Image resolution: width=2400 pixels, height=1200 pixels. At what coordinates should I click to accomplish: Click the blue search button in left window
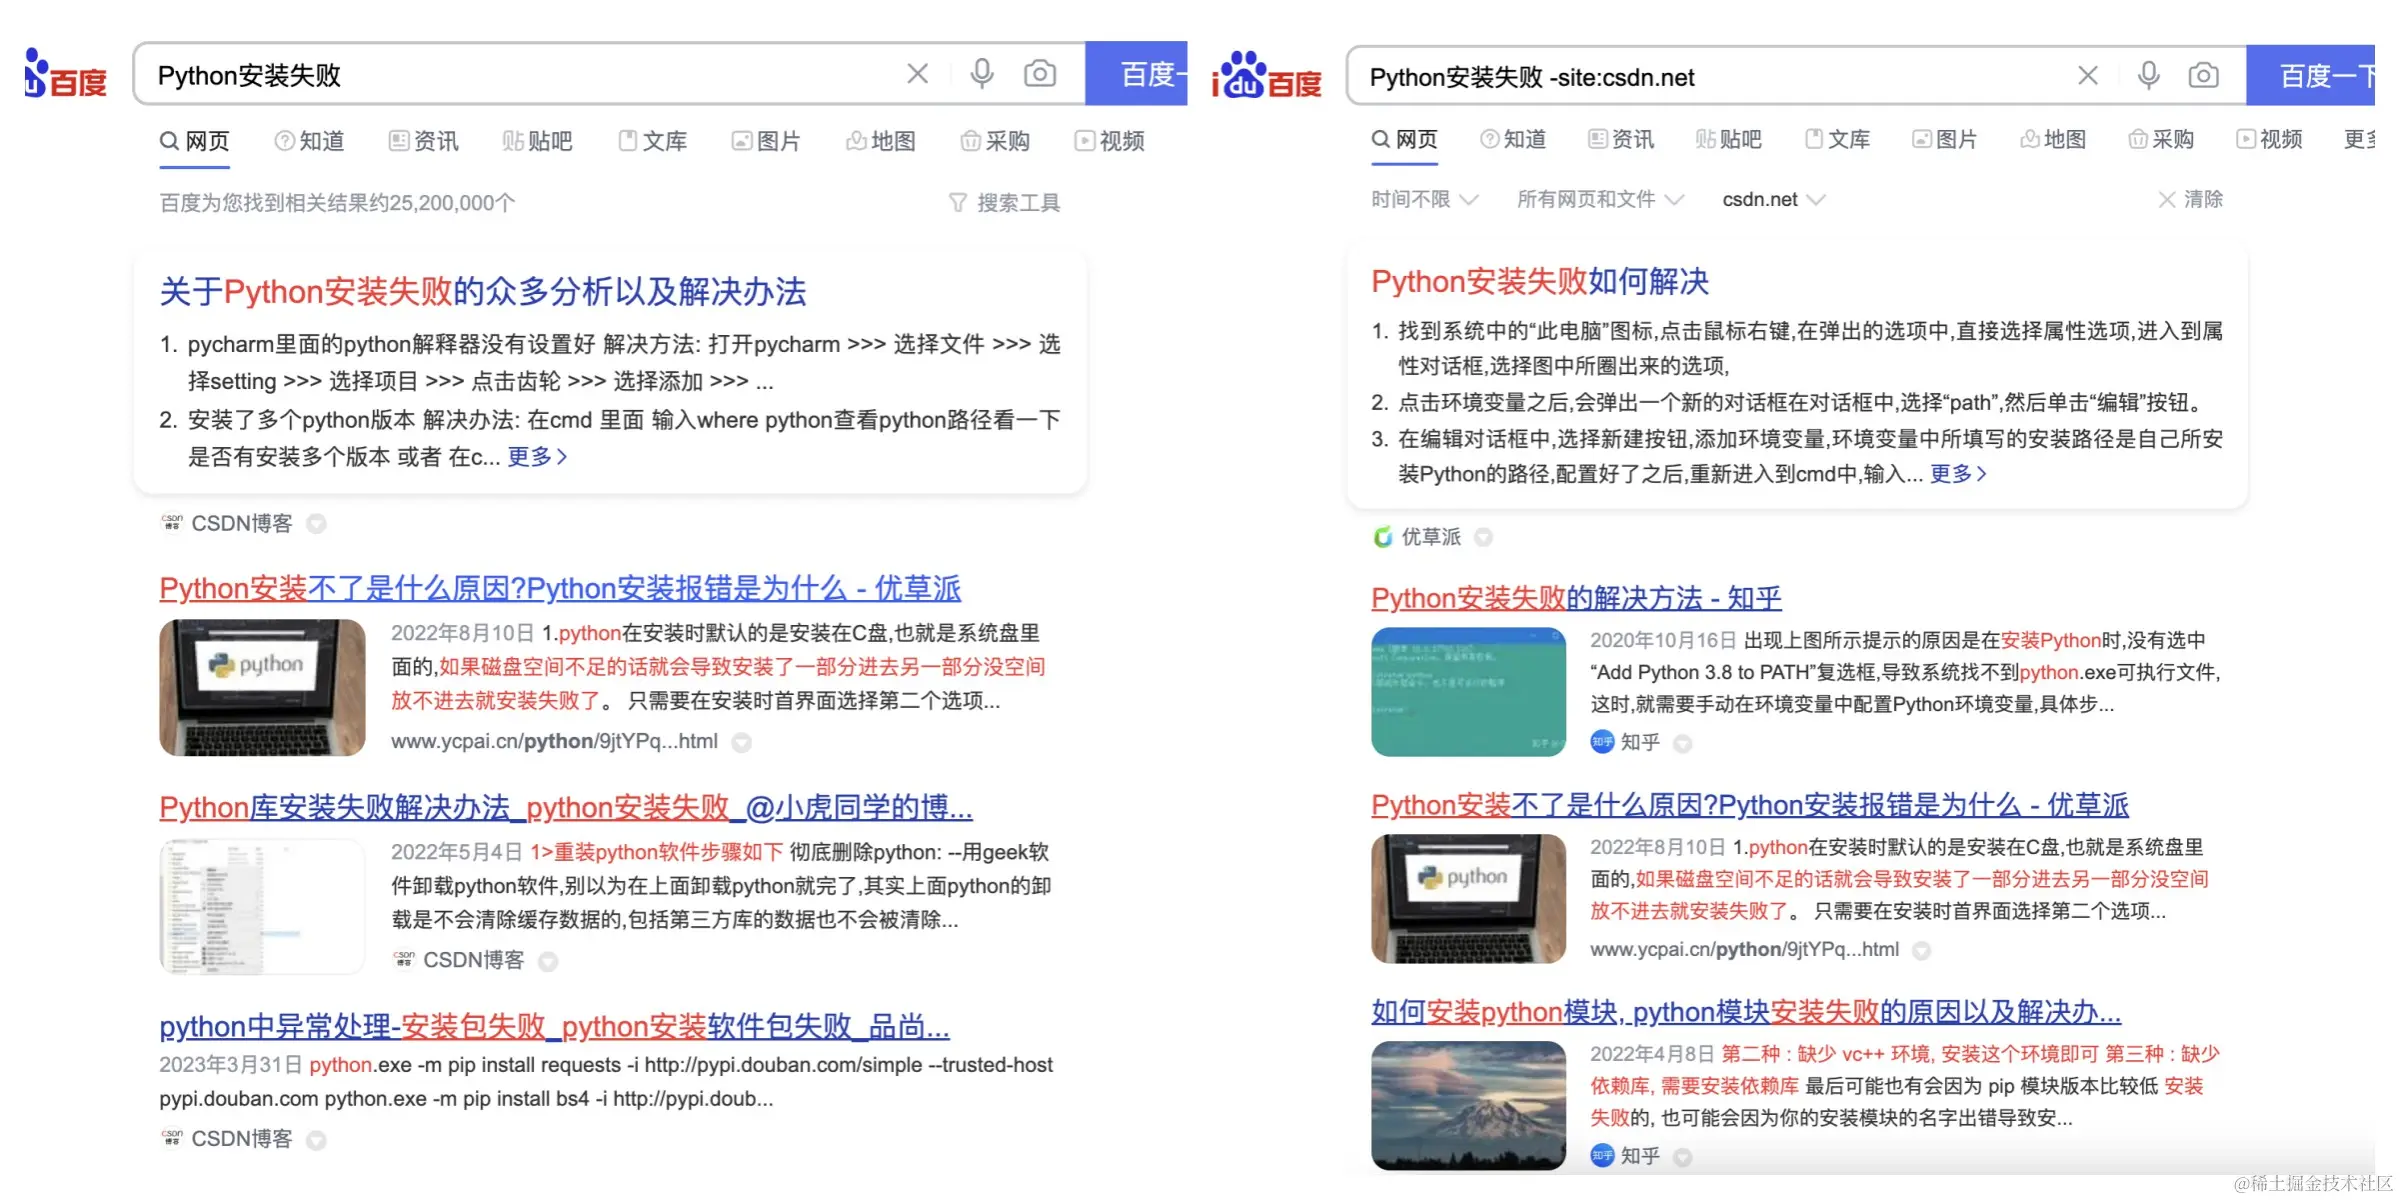(1136, 74)
